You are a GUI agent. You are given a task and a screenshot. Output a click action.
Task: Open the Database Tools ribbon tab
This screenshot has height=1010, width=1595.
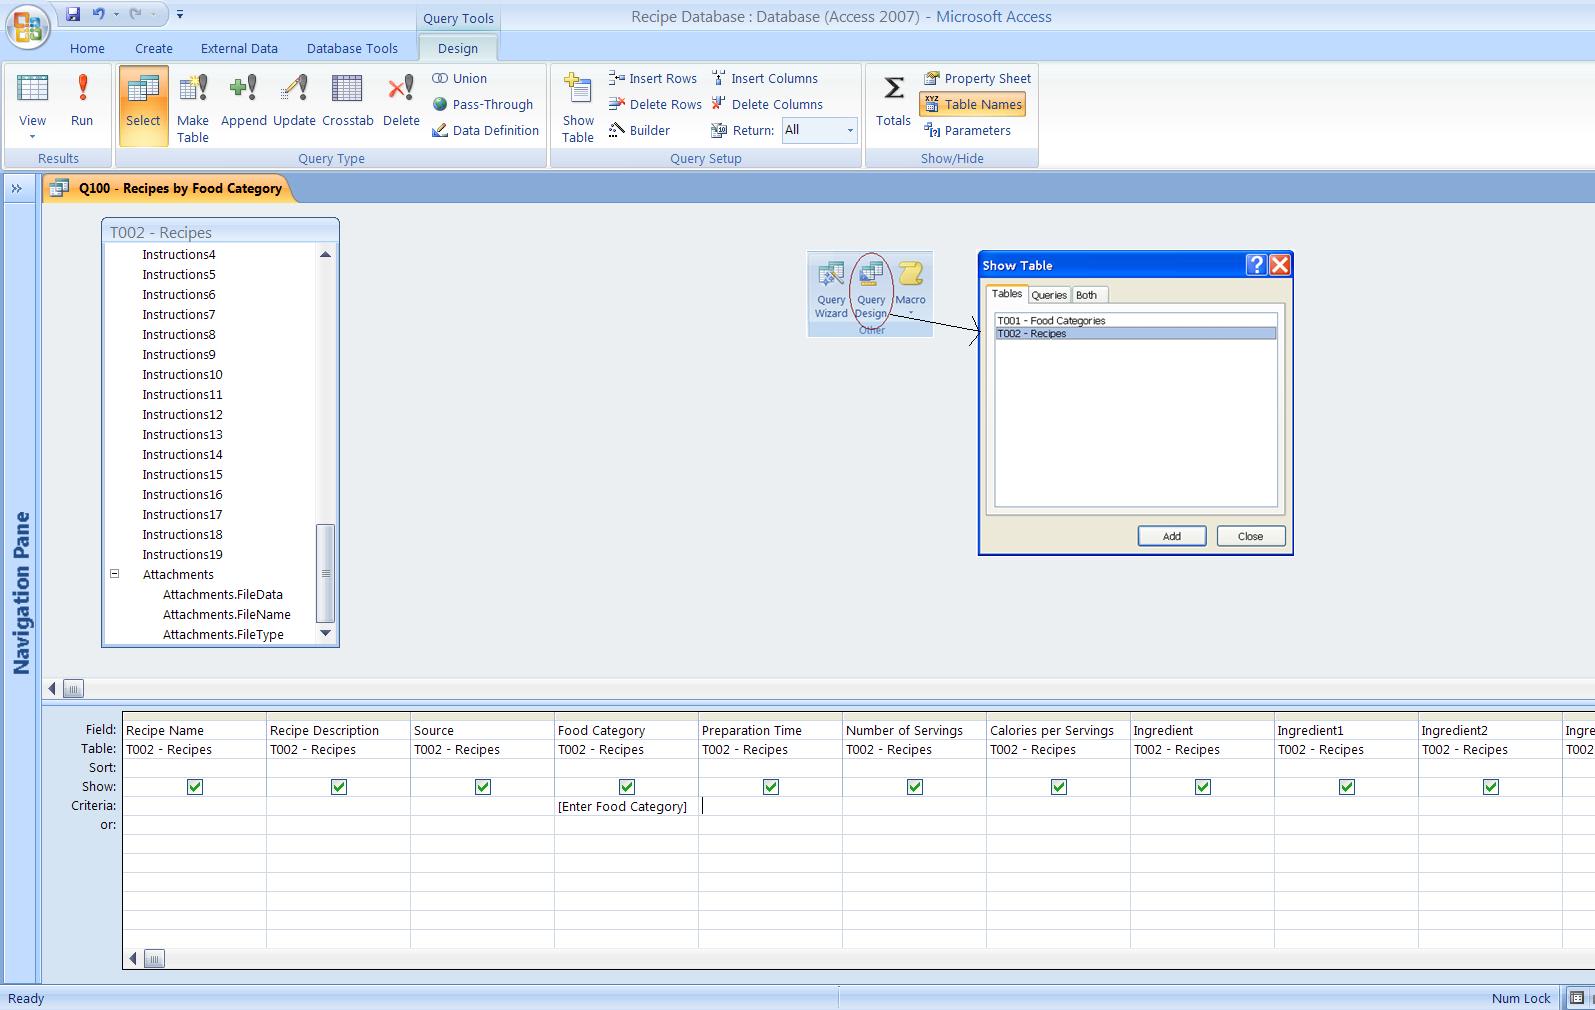(352, 48)
